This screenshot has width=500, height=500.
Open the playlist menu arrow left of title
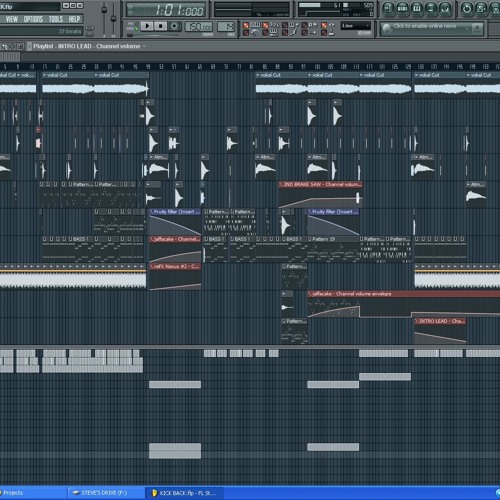(x=29, y=46)
